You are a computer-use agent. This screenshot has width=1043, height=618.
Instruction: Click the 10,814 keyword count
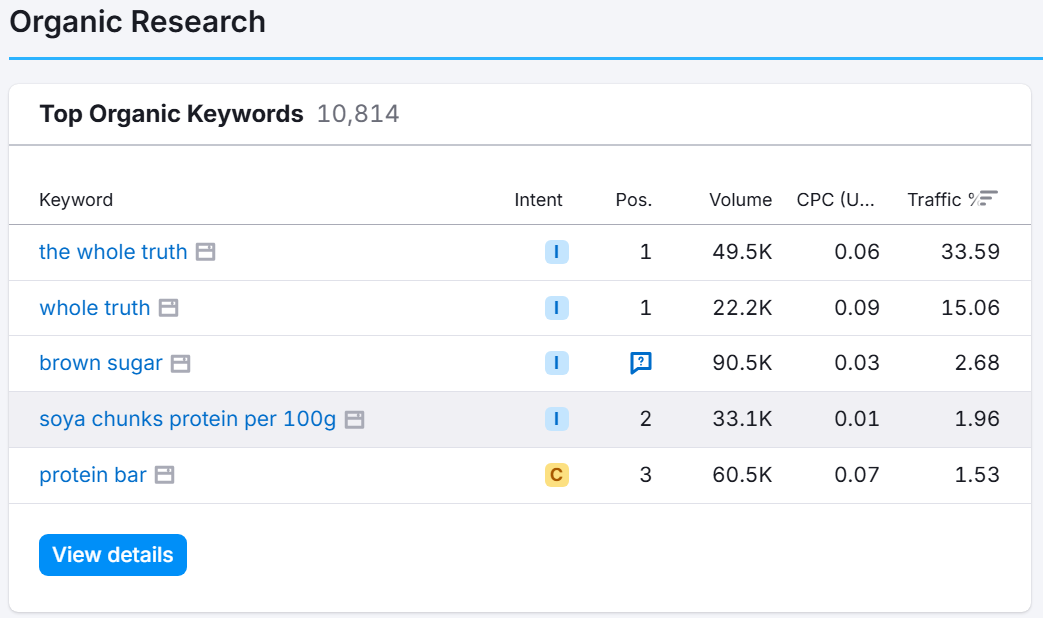coord(358,114)
